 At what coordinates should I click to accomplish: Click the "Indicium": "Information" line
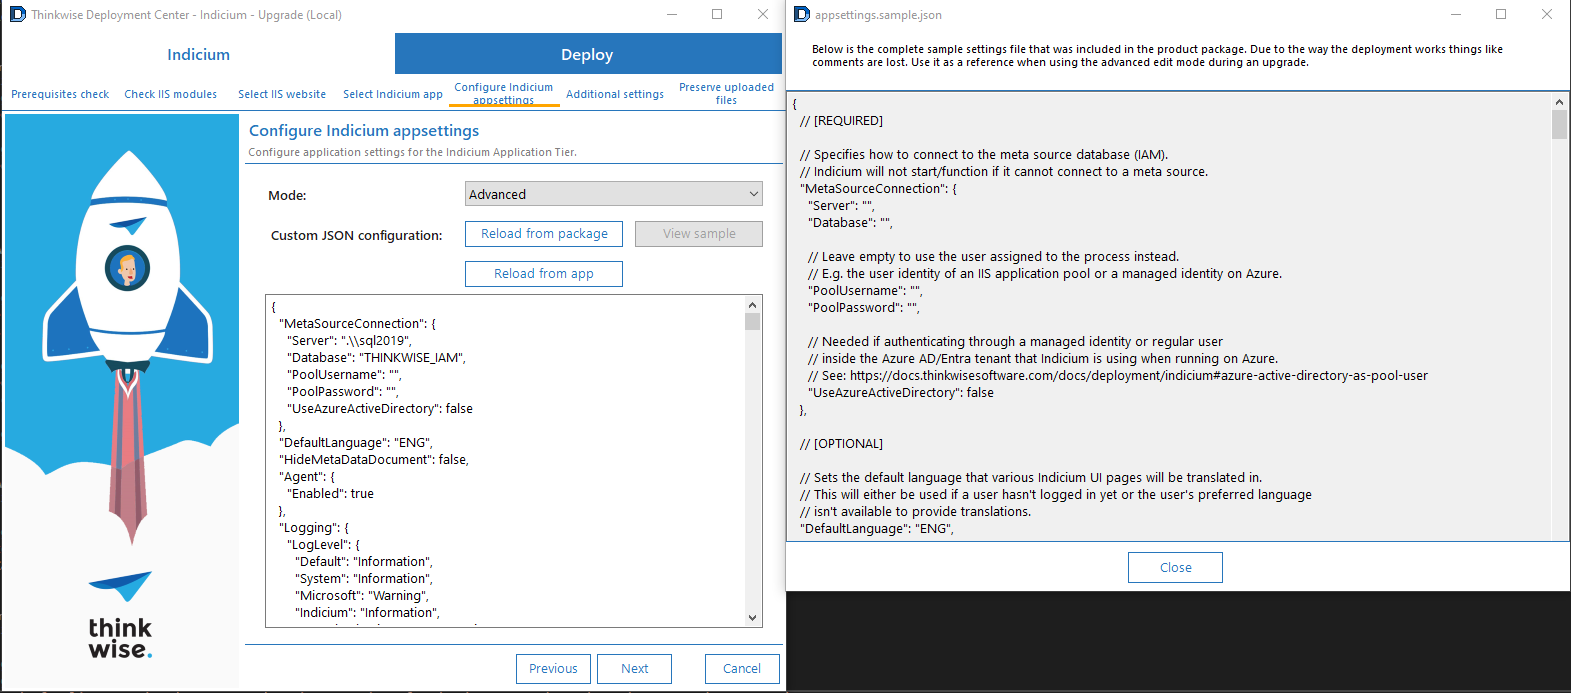[x=367, y=613]
